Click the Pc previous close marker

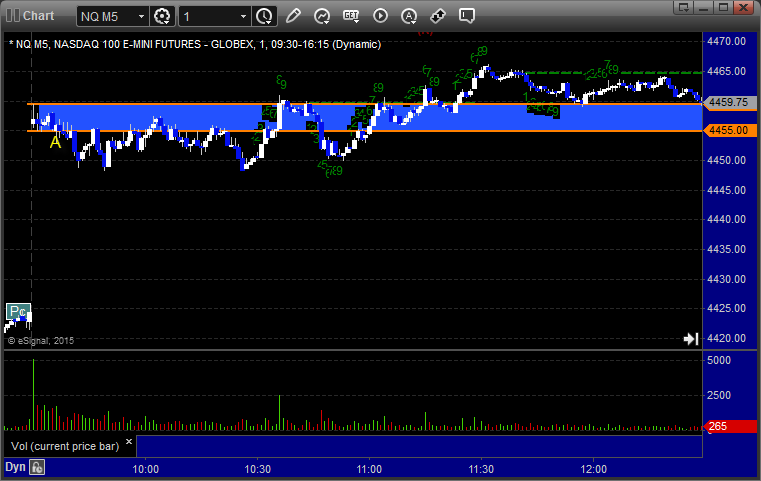18,312
